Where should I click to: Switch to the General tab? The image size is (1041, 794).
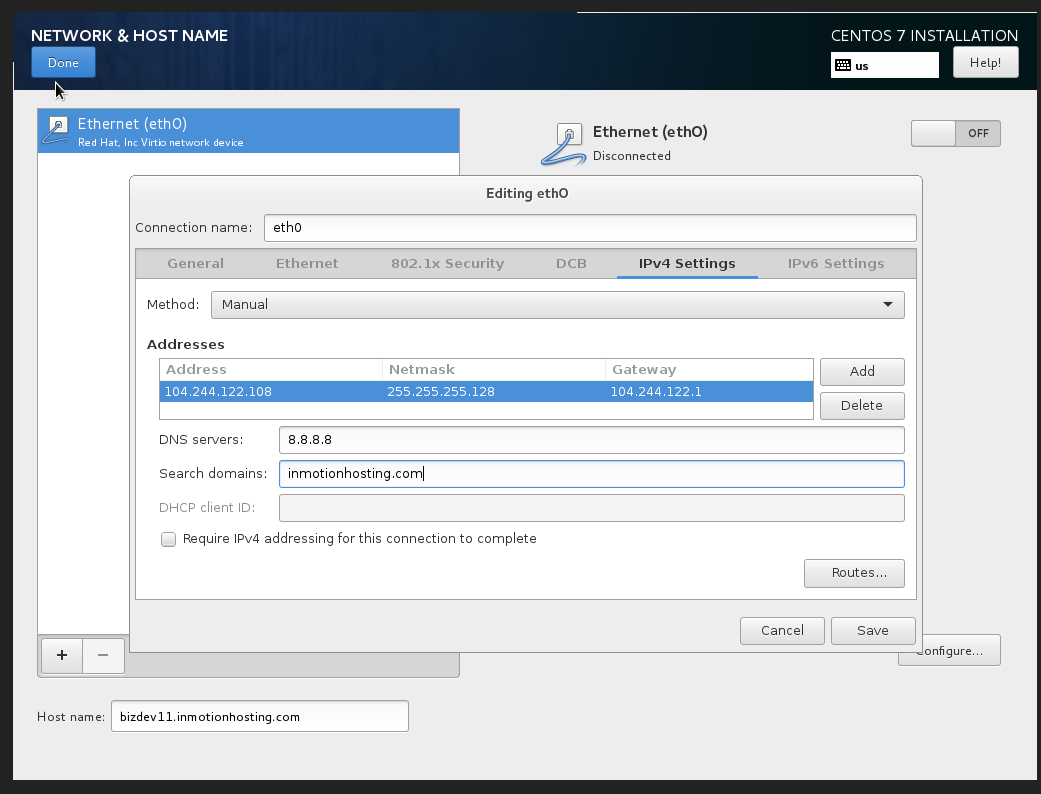[x=196, y=264]
